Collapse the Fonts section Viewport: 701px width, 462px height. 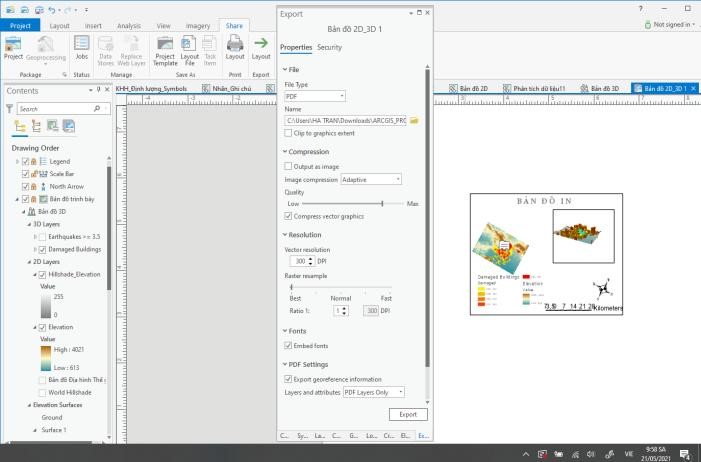[x=285, y=331]
